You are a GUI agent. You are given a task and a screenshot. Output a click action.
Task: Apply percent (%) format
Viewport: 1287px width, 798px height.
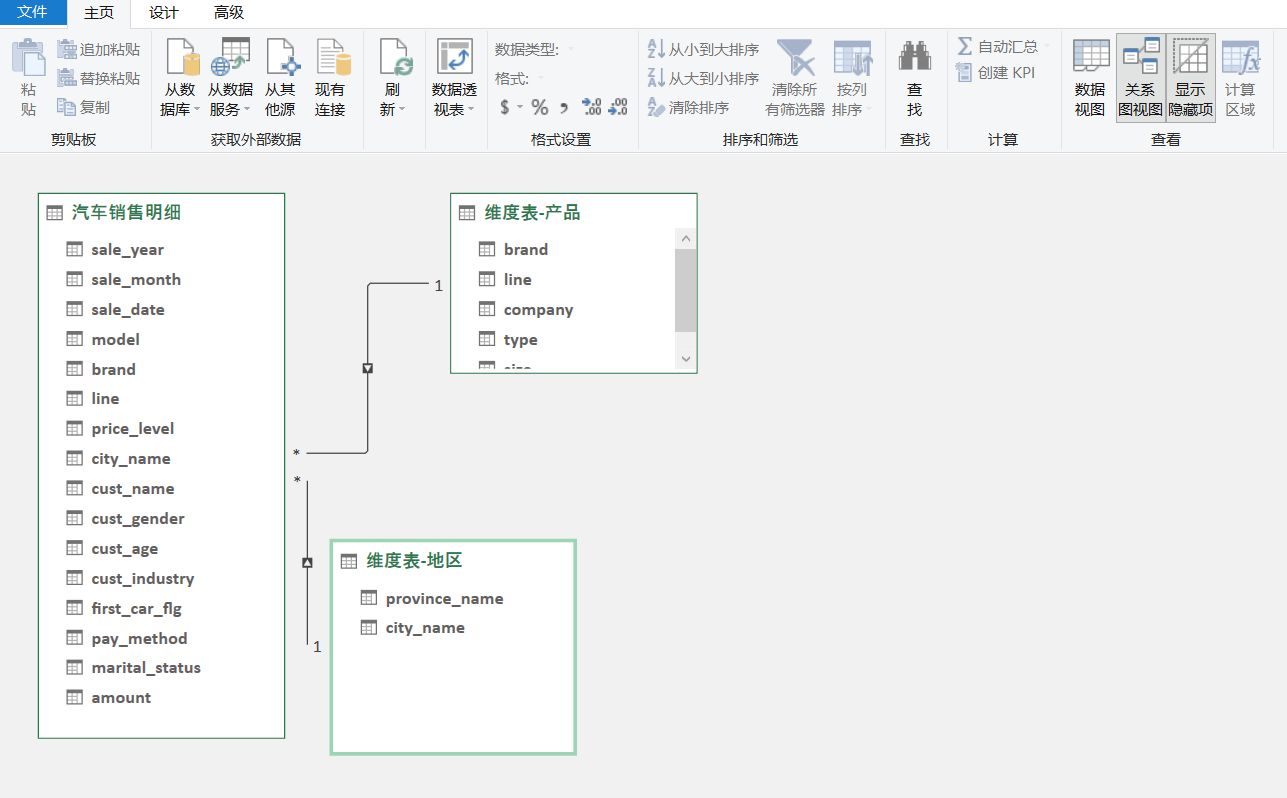tap(540, 107)
